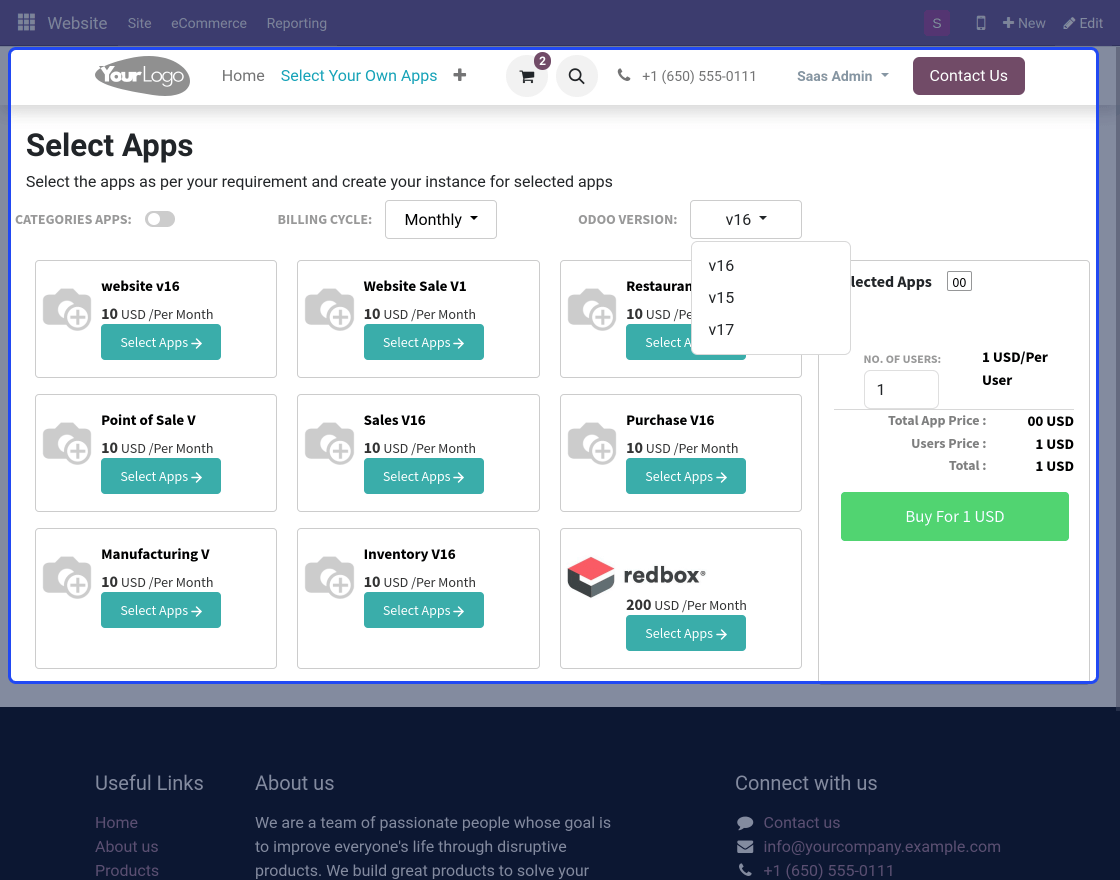Click Restaurant app image placeholder
The image size is (1120, 880).
pyautogui.click(x=592, y=309)
